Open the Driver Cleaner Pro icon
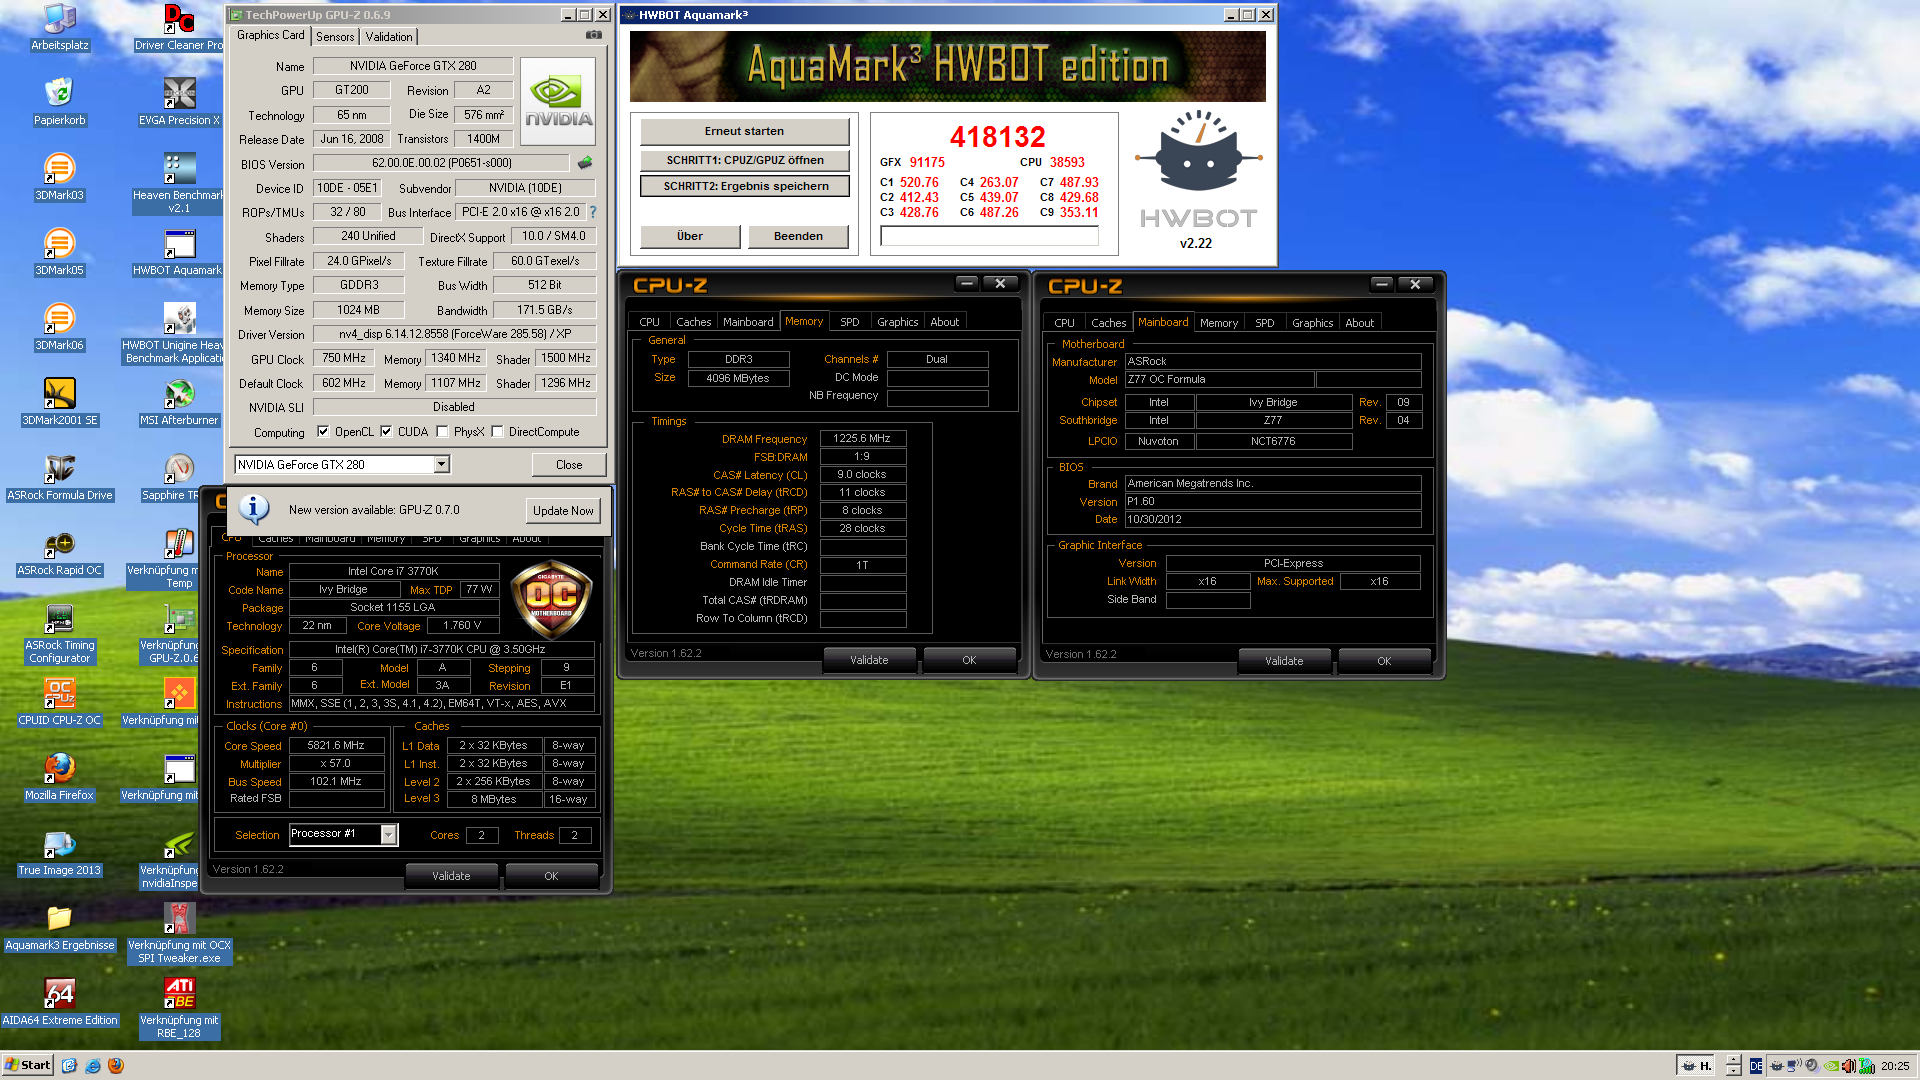This screenshot has width=1920, height=1080. point(179,27)
